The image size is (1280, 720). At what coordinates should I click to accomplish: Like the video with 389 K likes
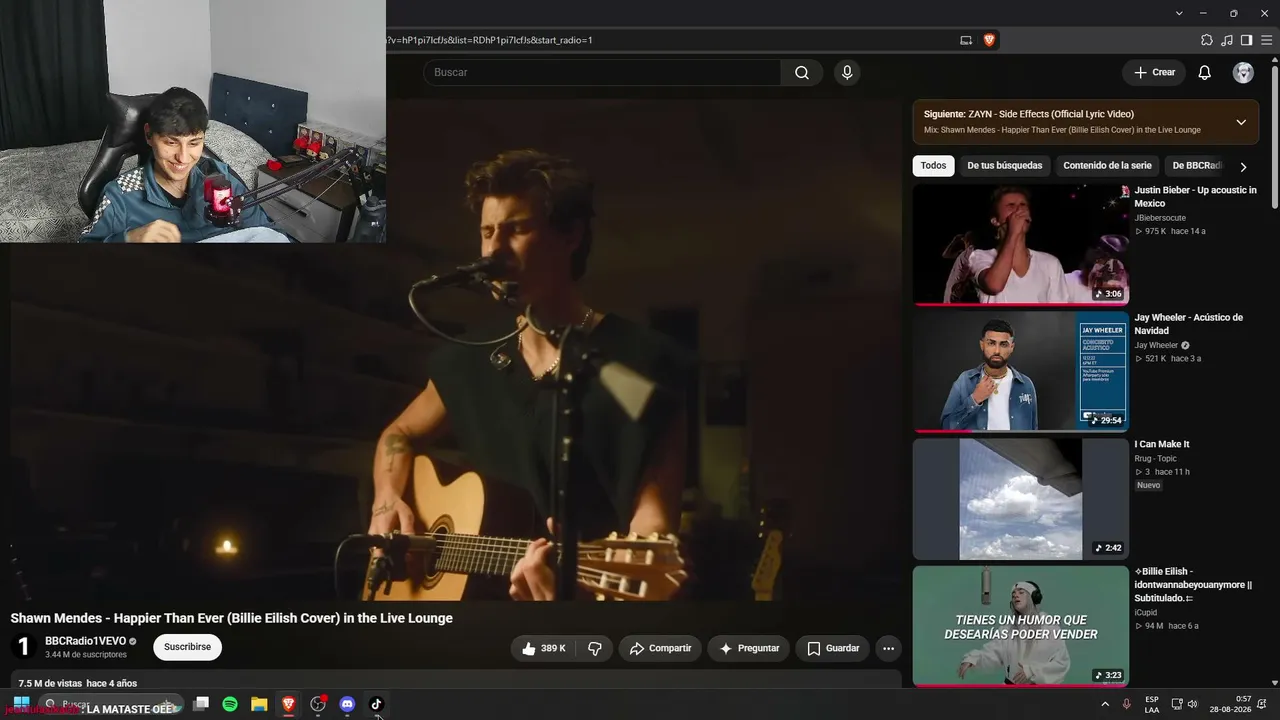coord(544,648)
